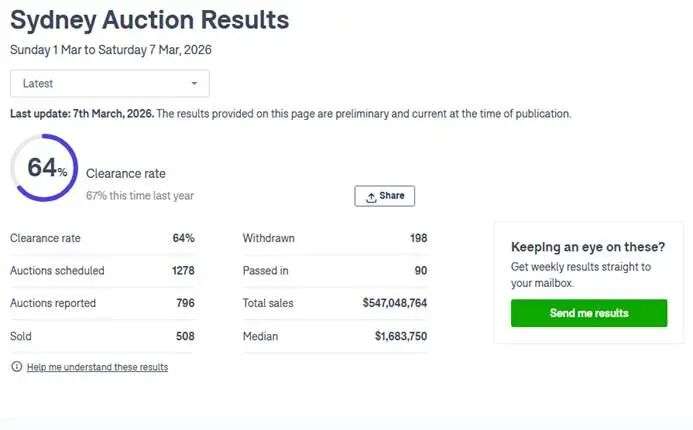Screen dimensions: 693x430
Task: Select the Sunday 1 Mar to Saturday 7 Mar date range
Action: click(x=111, y=49)
